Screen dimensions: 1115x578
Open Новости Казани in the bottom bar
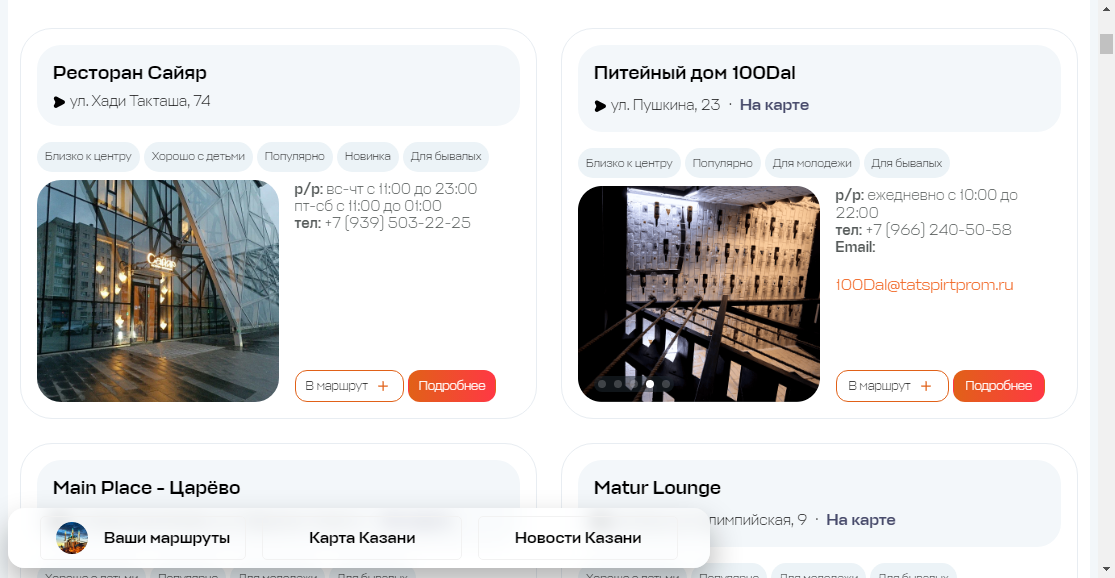578,538
